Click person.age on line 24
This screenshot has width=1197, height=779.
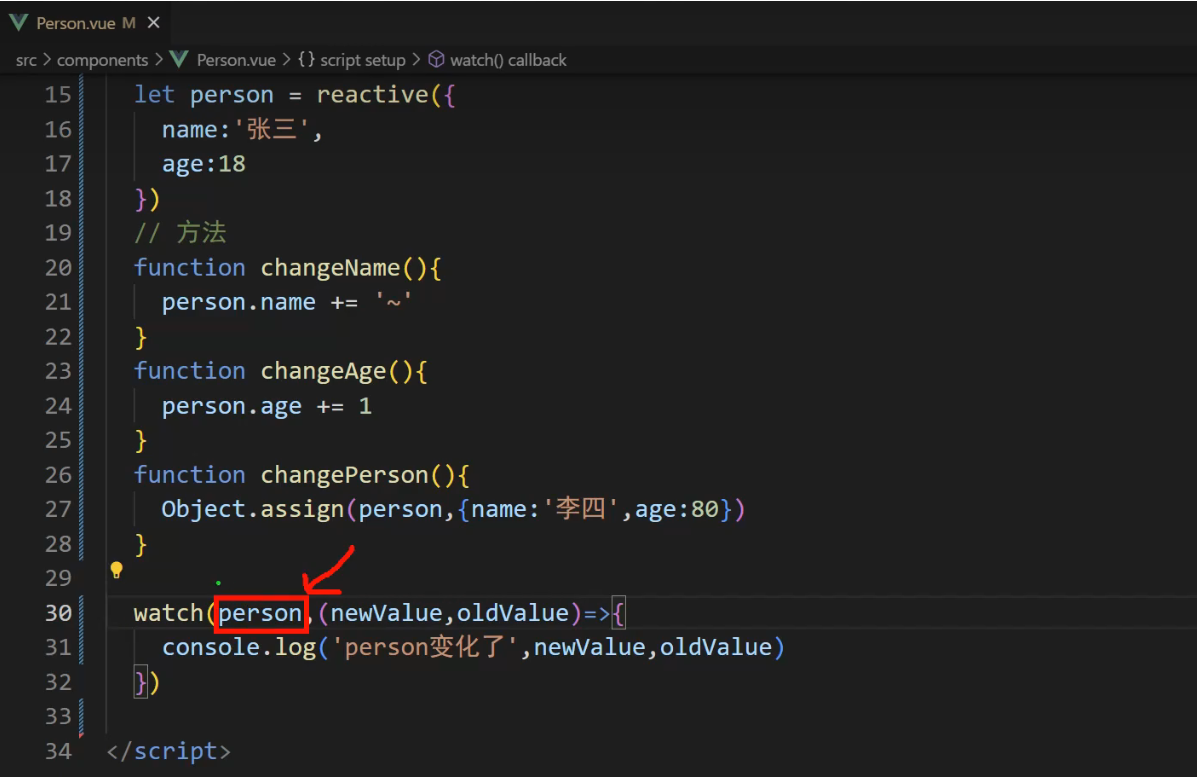[231, 406]
